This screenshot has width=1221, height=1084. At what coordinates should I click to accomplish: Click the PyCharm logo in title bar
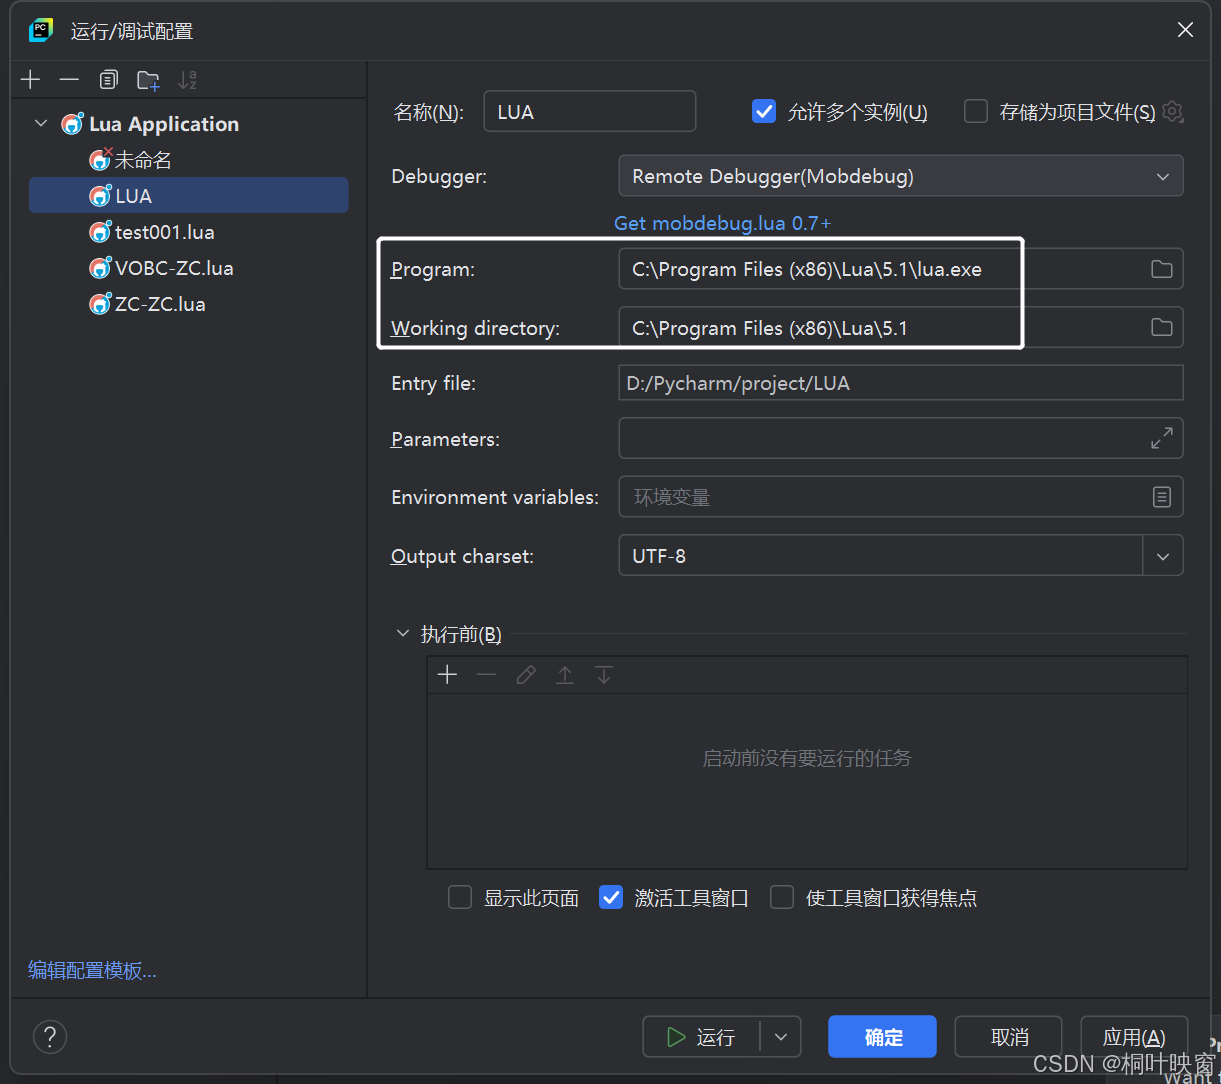41,30
